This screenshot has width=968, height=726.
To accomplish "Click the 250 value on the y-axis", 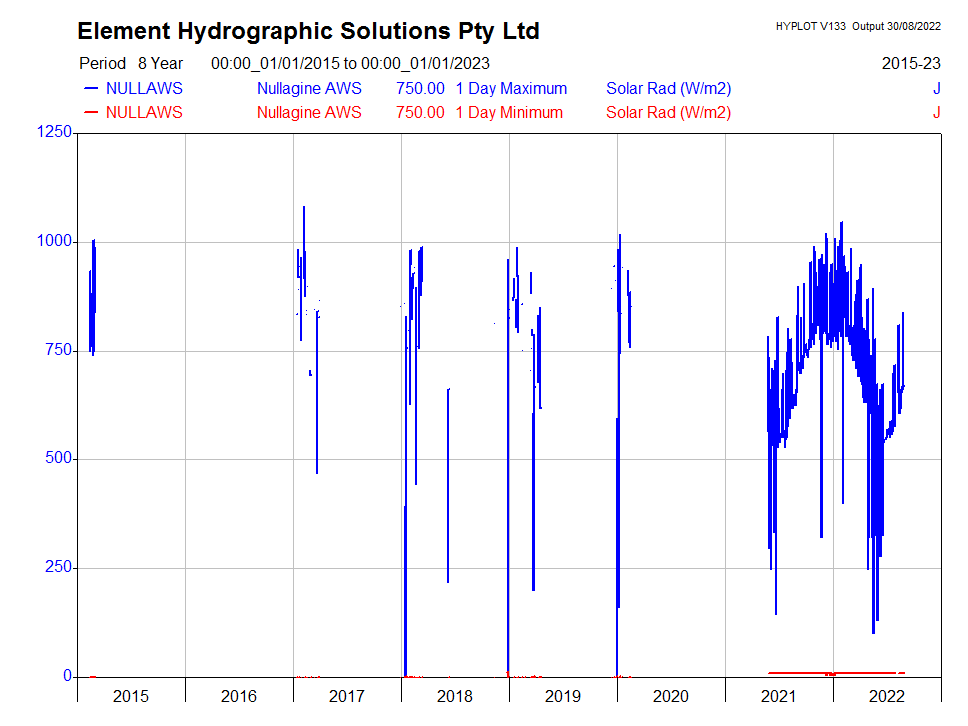I will (x=58, y=567).
